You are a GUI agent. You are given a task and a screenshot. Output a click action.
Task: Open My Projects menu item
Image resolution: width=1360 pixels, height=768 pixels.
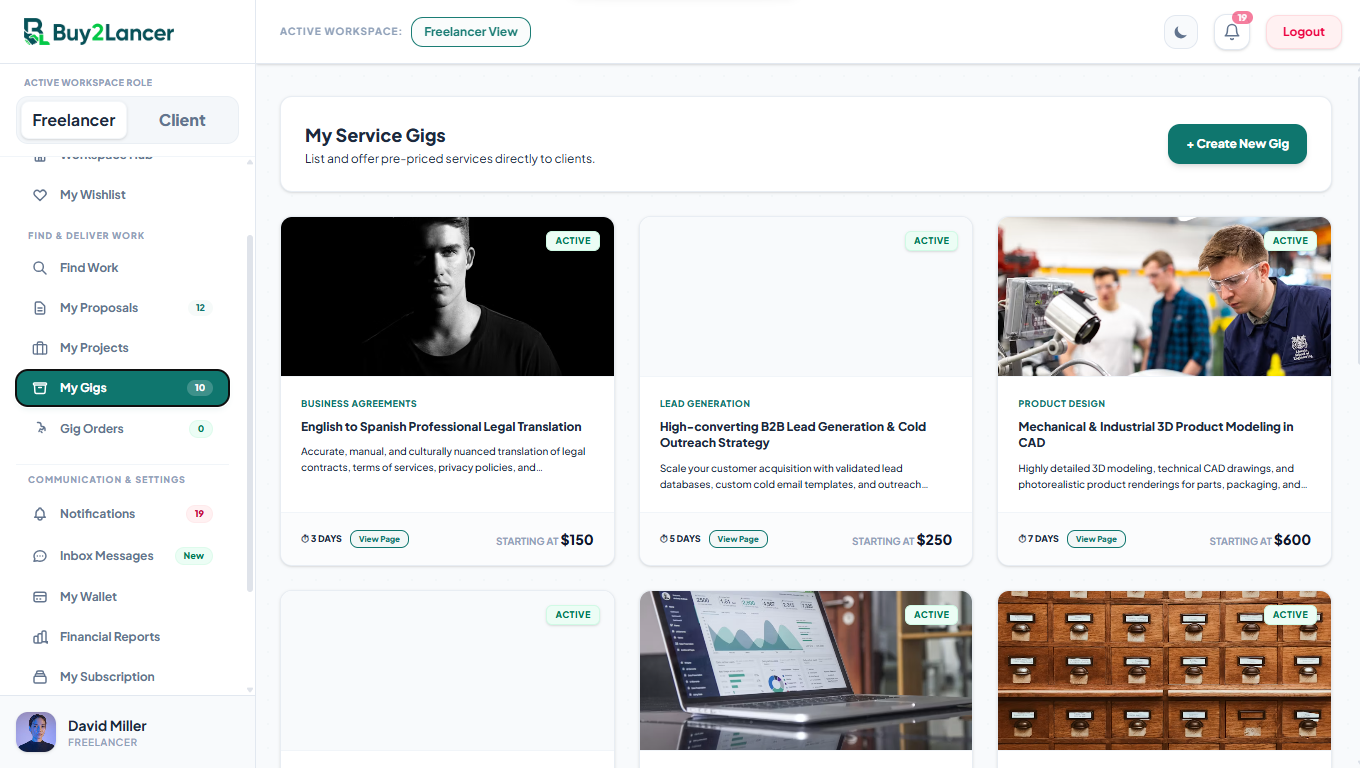[x=122, y=348]
